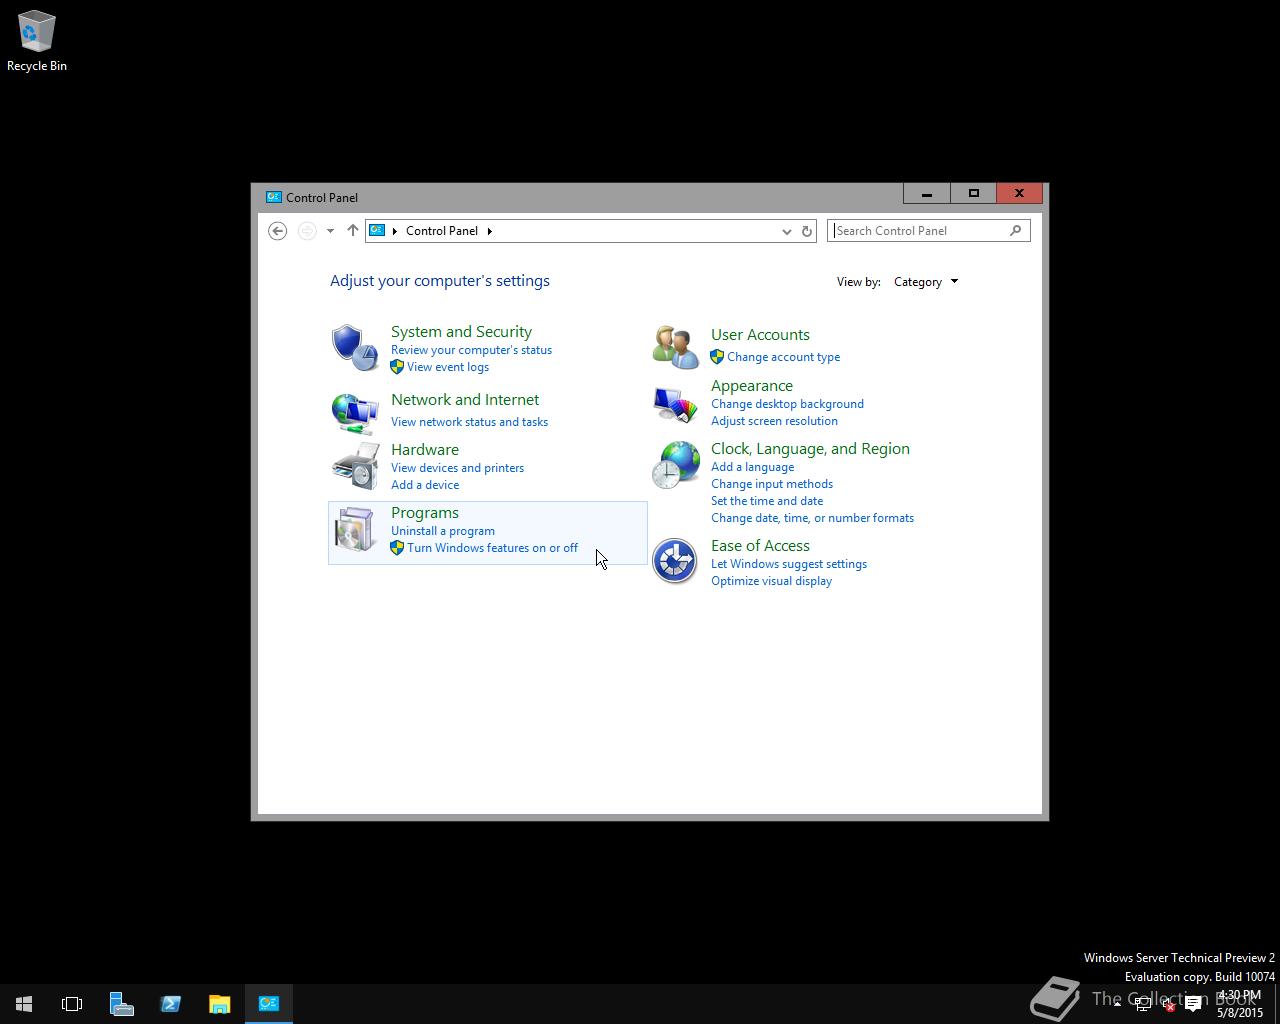Click Uninstall a program
The height and width of the screenshot is (1024, 1280).
443,531
